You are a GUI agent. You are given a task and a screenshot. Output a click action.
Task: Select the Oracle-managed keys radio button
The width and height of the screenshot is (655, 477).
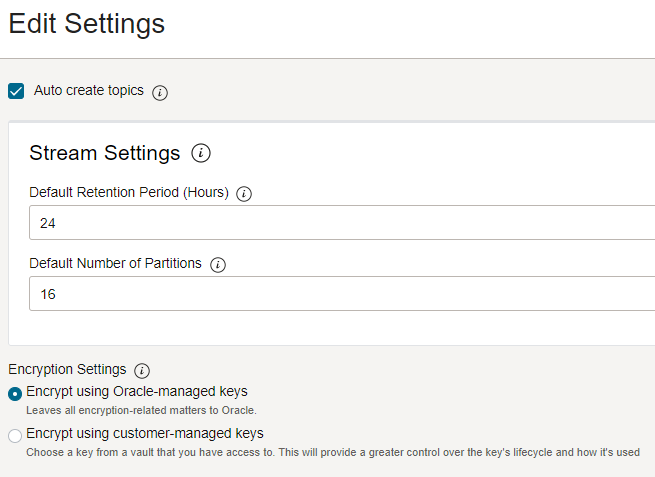[15, 393]
